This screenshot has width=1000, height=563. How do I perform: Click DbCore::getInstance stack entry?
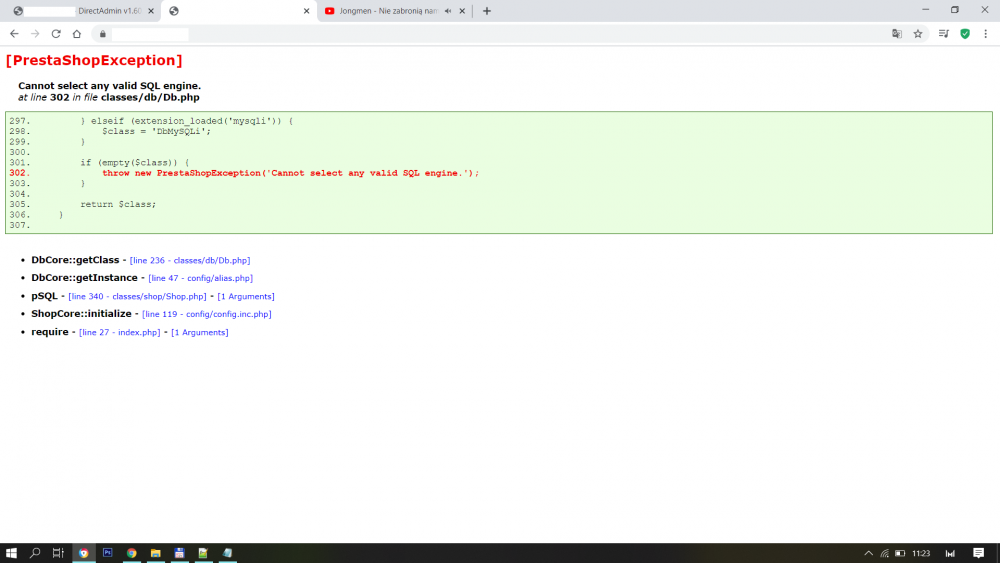tap(84, 278)
